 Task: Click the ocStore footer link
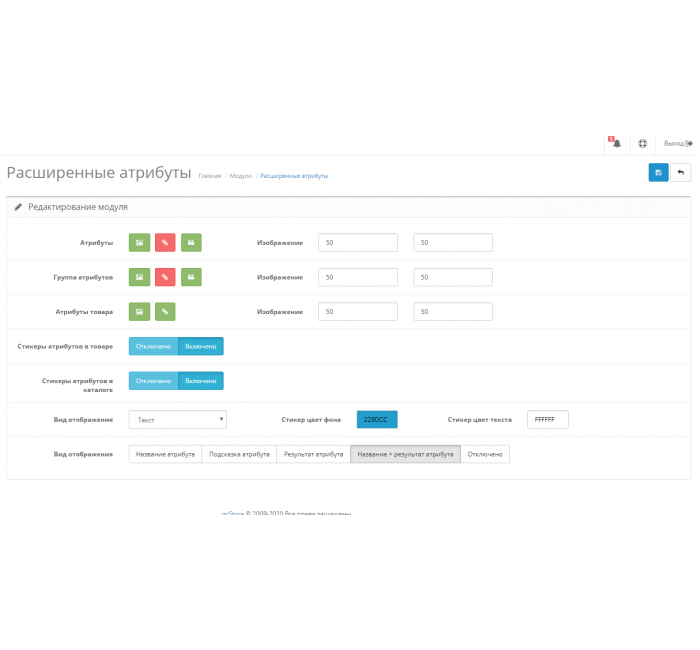[x=233, y=513]
